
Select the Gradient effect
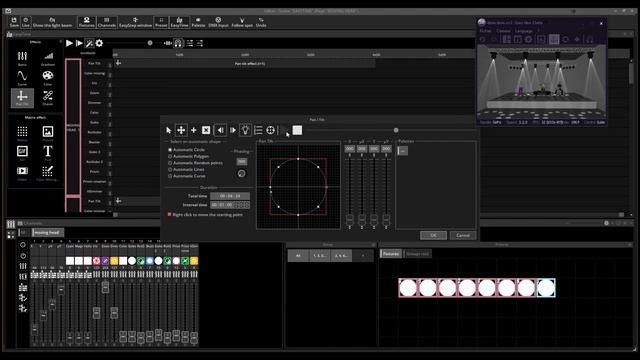48,58
